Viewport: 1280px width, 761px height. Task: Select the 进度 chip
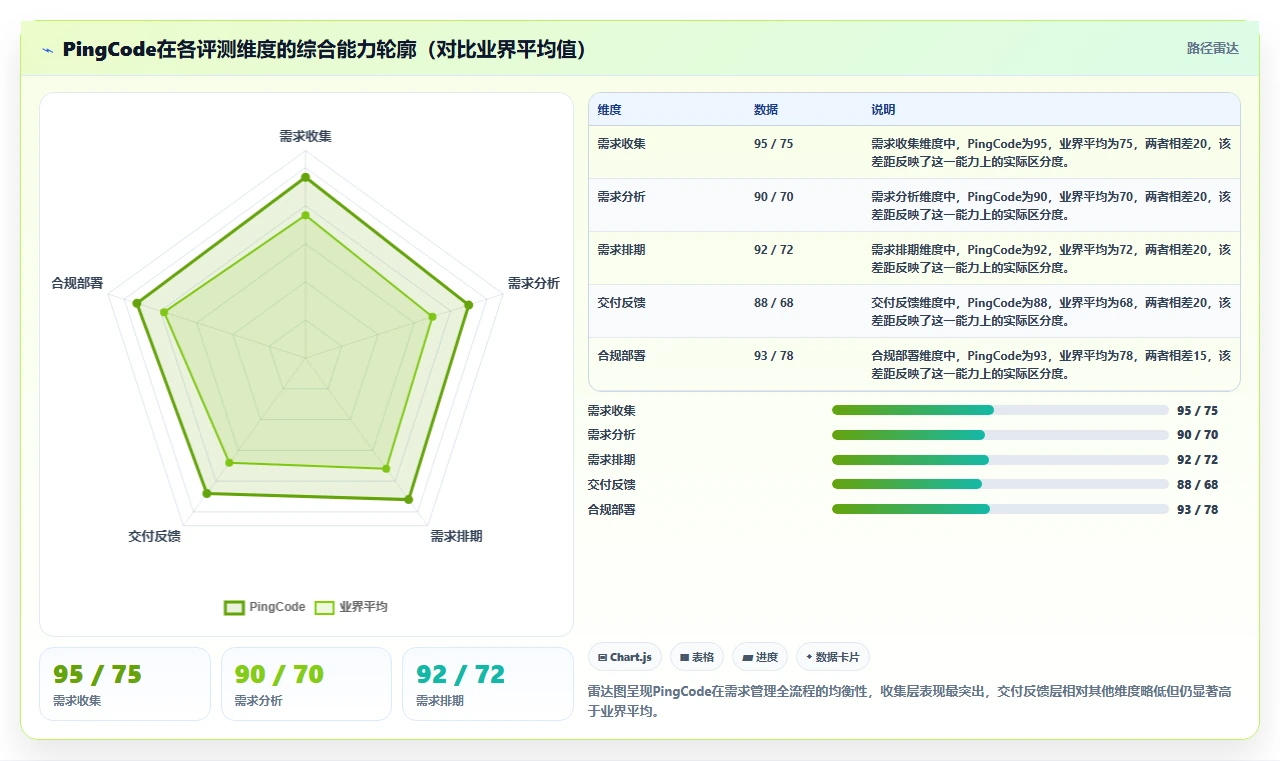(760, 657)
